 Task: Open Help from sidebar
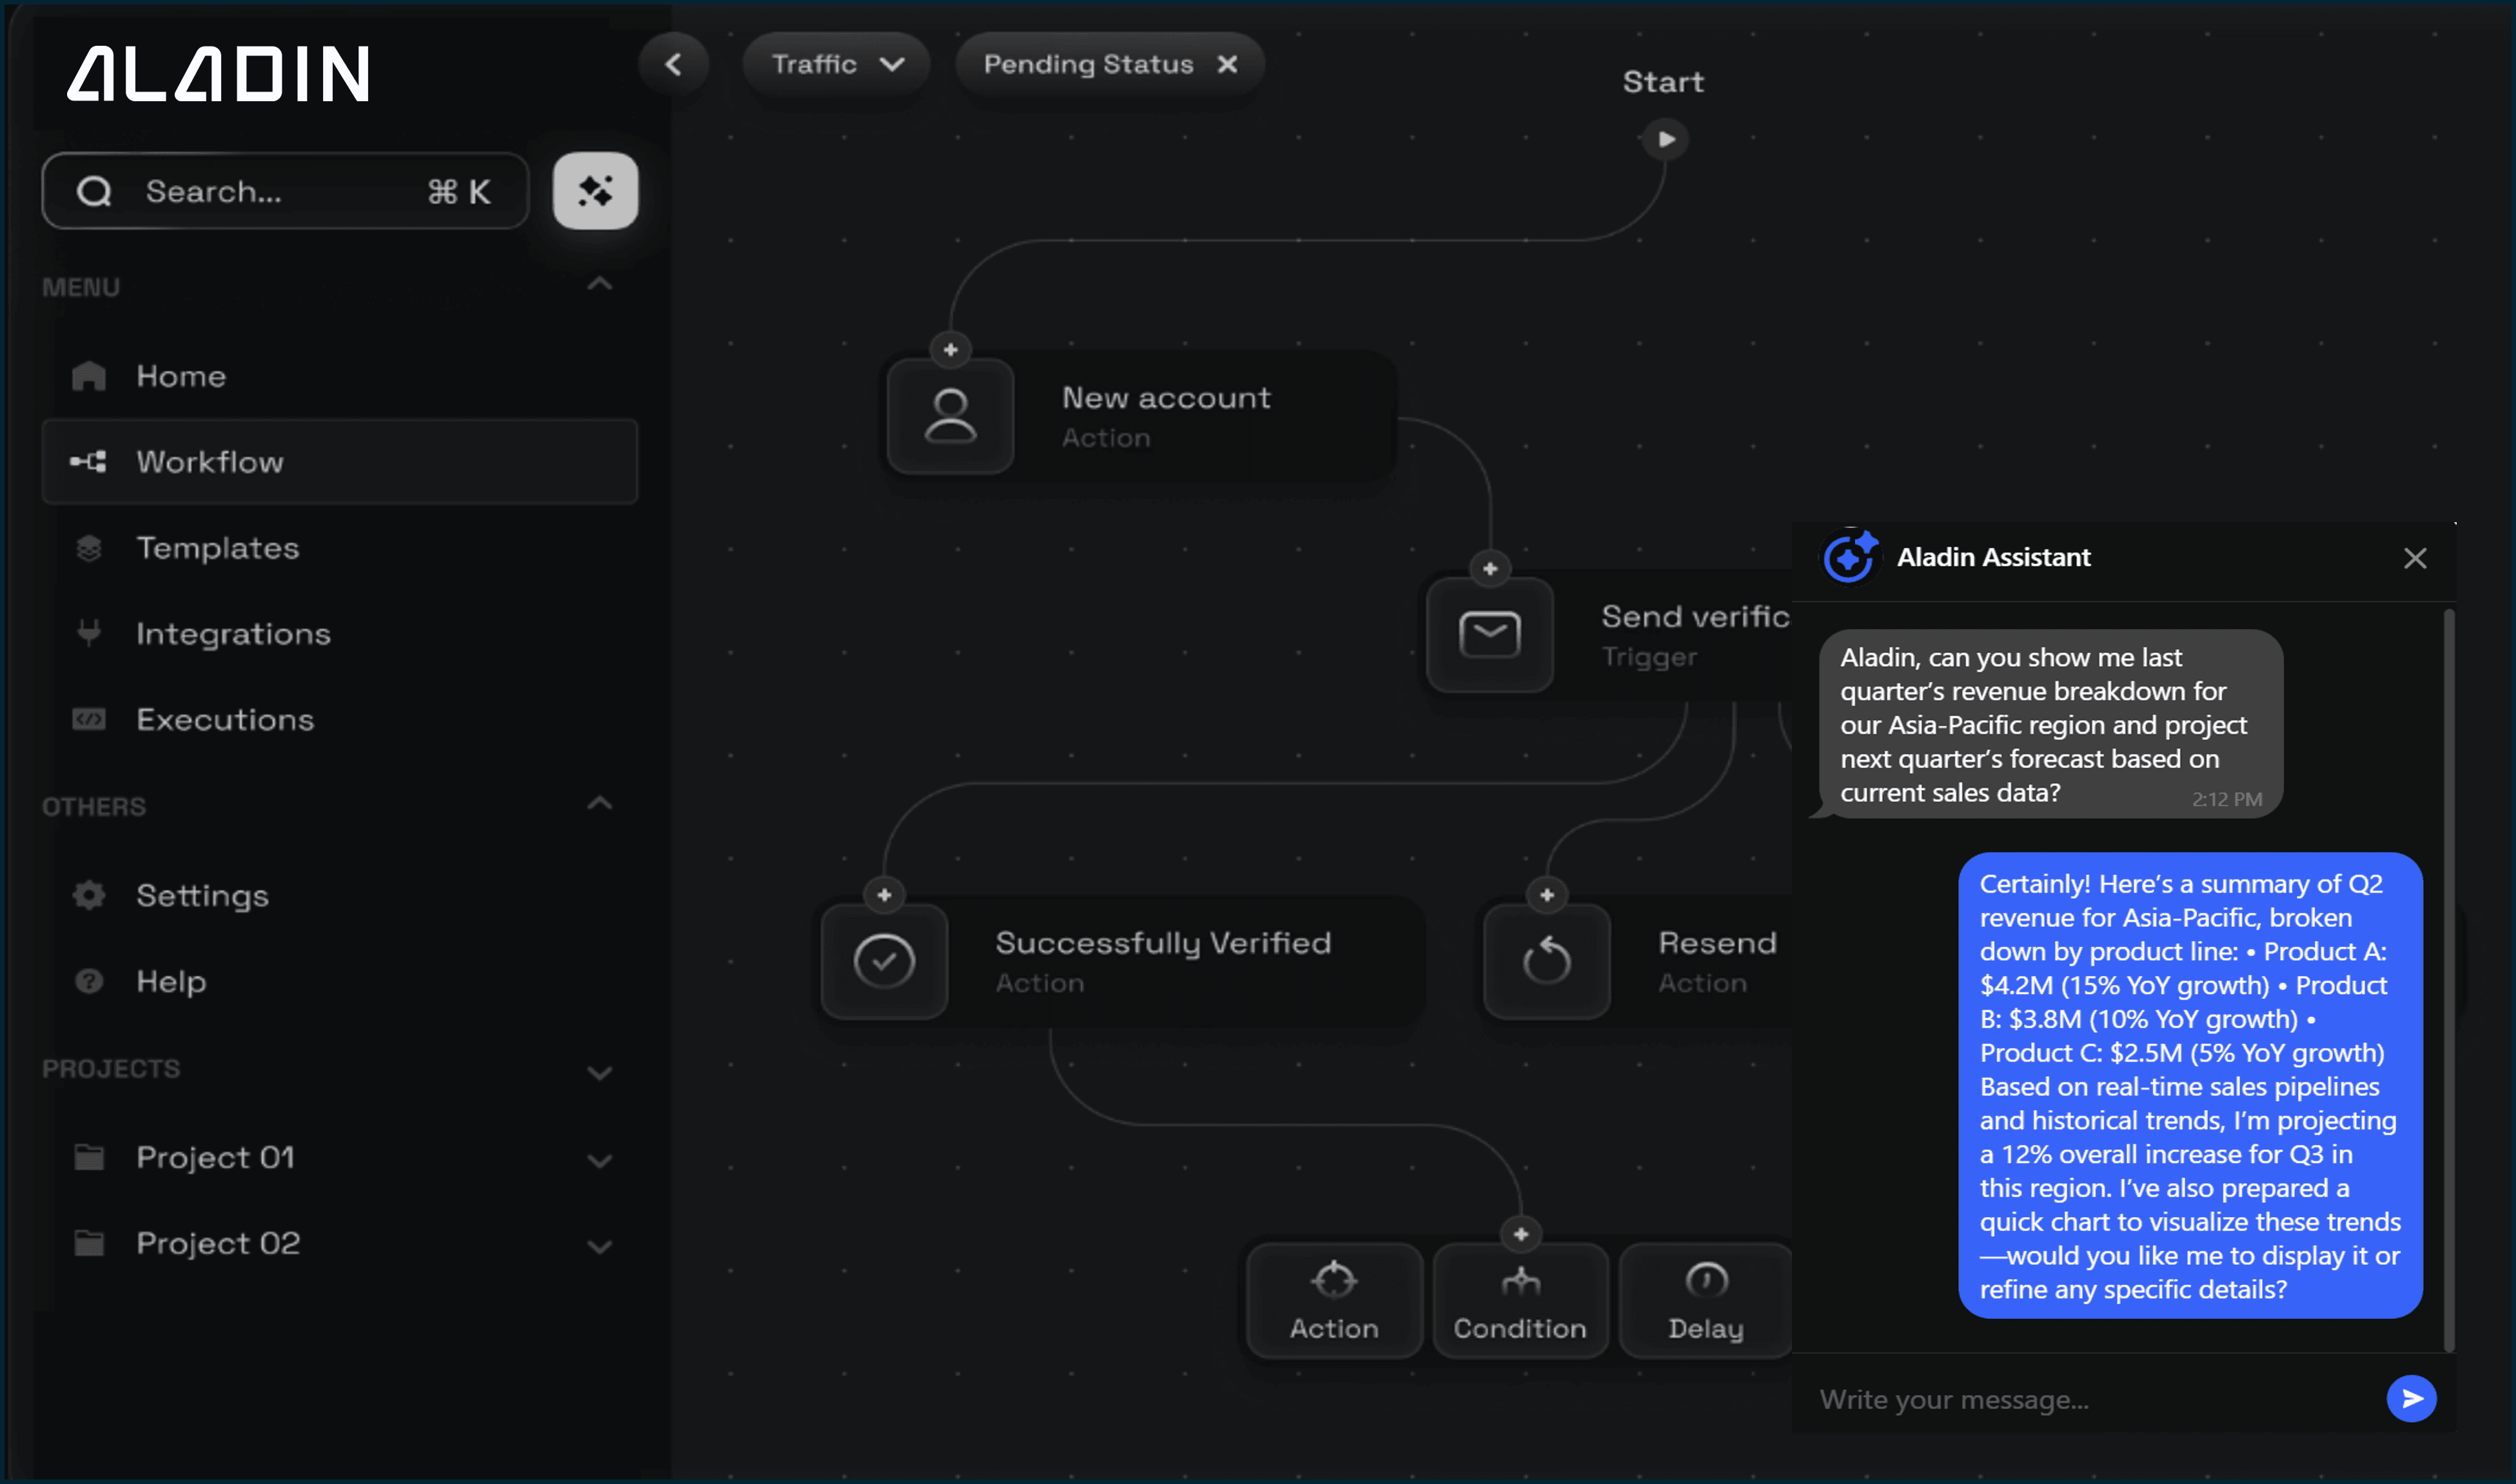(x=340, y=981)
